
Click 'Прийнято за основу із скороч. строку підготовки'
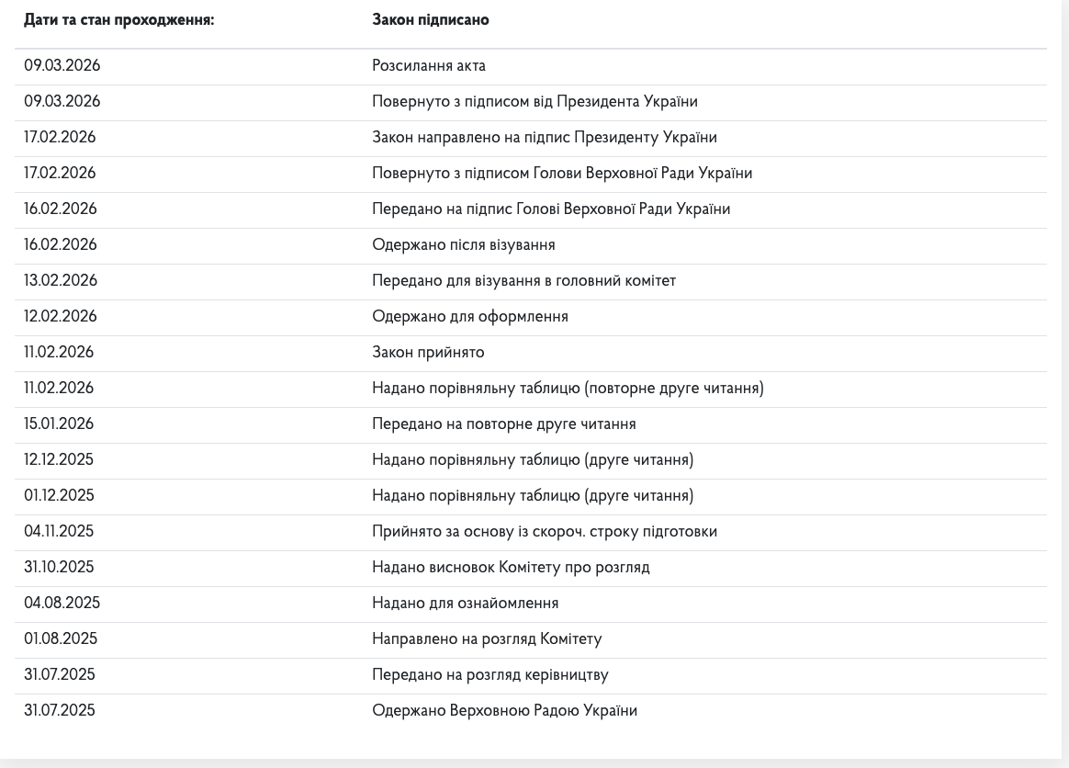544,532
